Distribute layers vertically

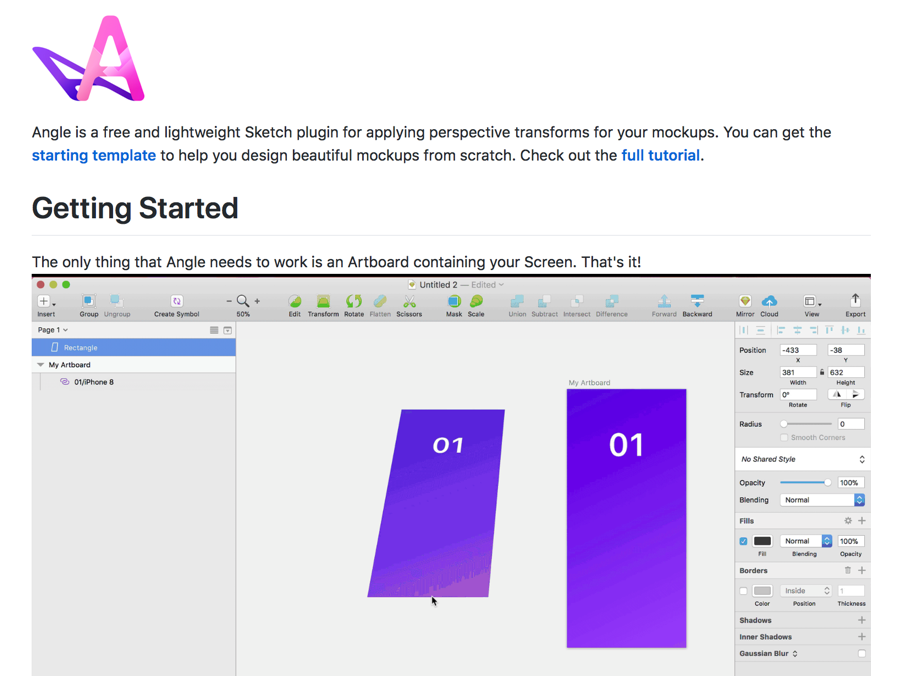pyautogui.click(x=761, y=330)
